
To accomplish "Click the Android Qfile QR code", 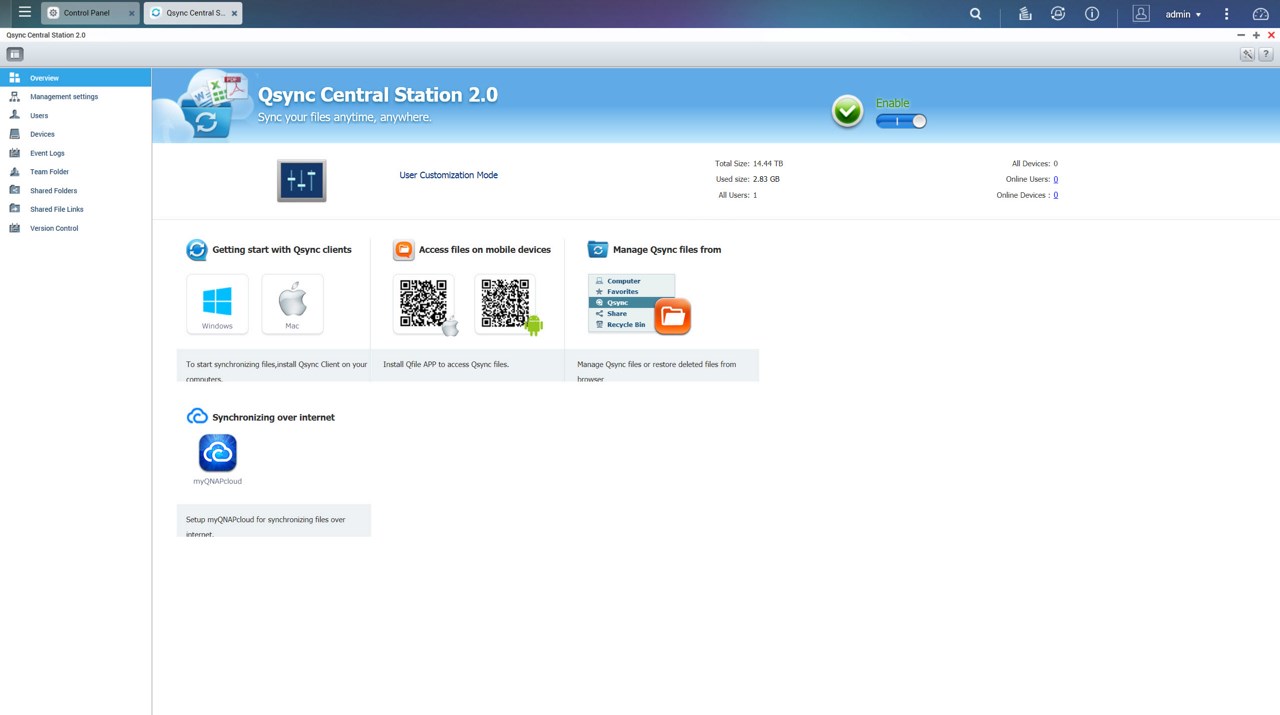I will [505, 304].
